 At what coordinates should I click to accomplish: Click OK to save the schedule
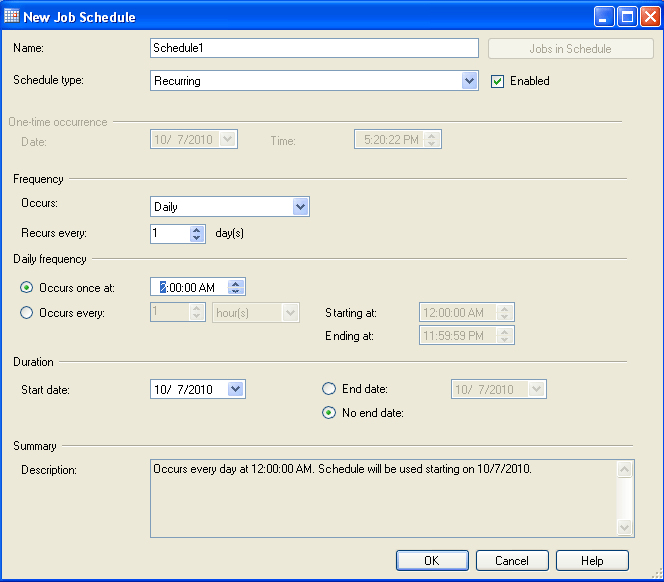click(432, 560)
